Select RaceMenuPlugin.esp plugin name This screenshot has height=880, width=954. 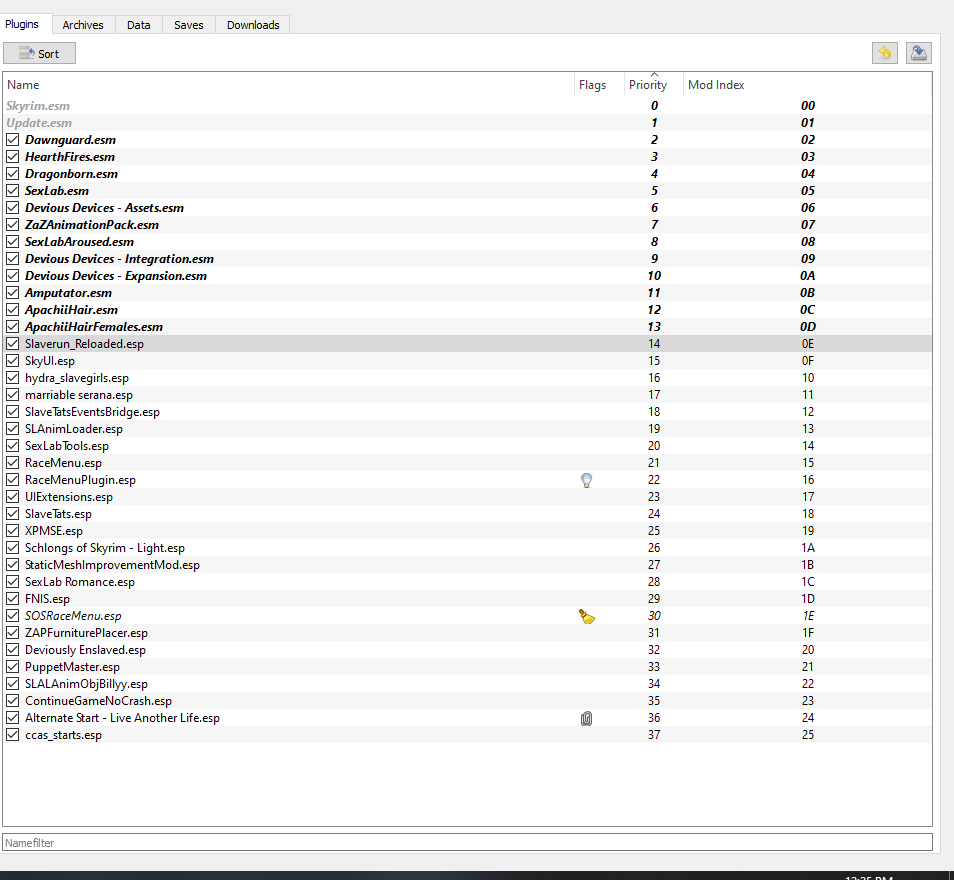pos(80,480)
